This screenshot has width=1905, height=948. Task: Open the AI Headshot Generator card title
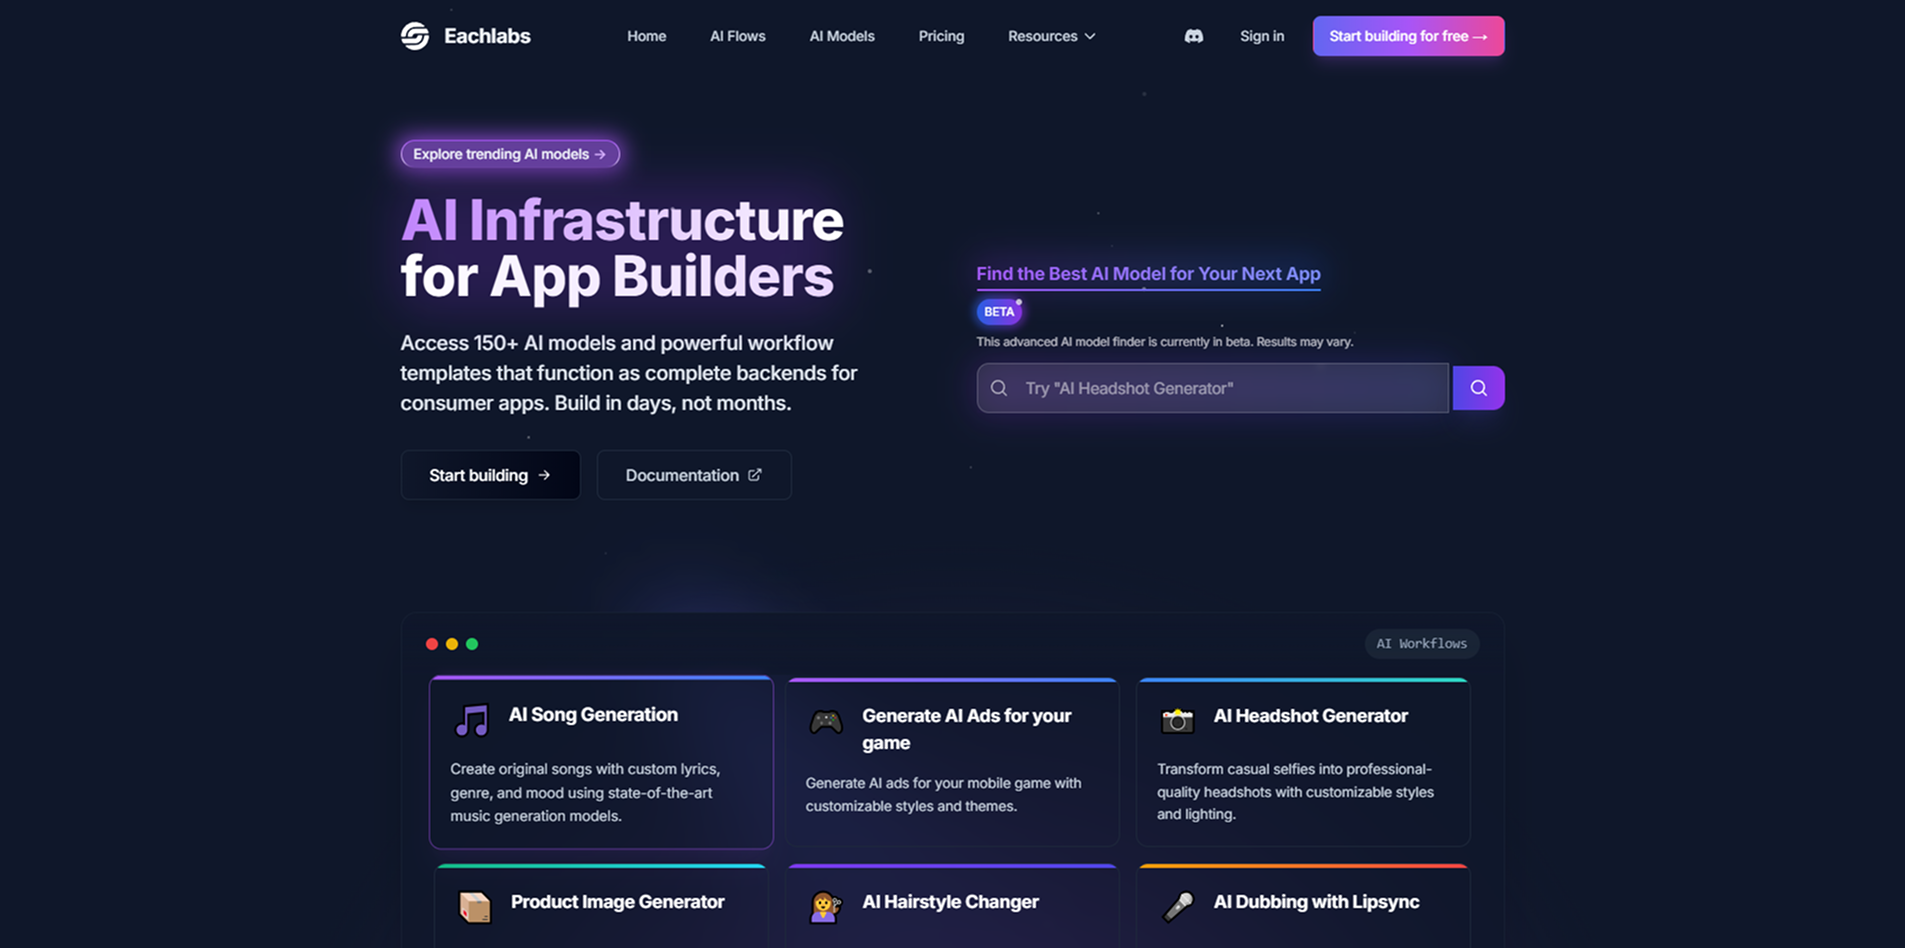pyautogui.click(x=1310, y=716)
